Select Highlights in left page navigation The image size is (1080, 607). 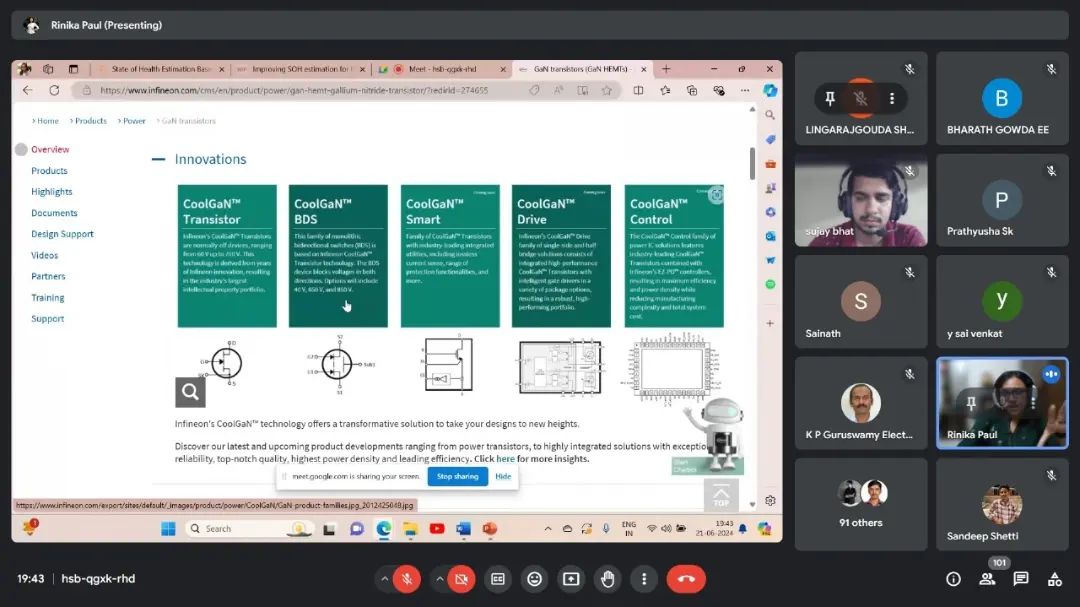[x=52, y=192]
